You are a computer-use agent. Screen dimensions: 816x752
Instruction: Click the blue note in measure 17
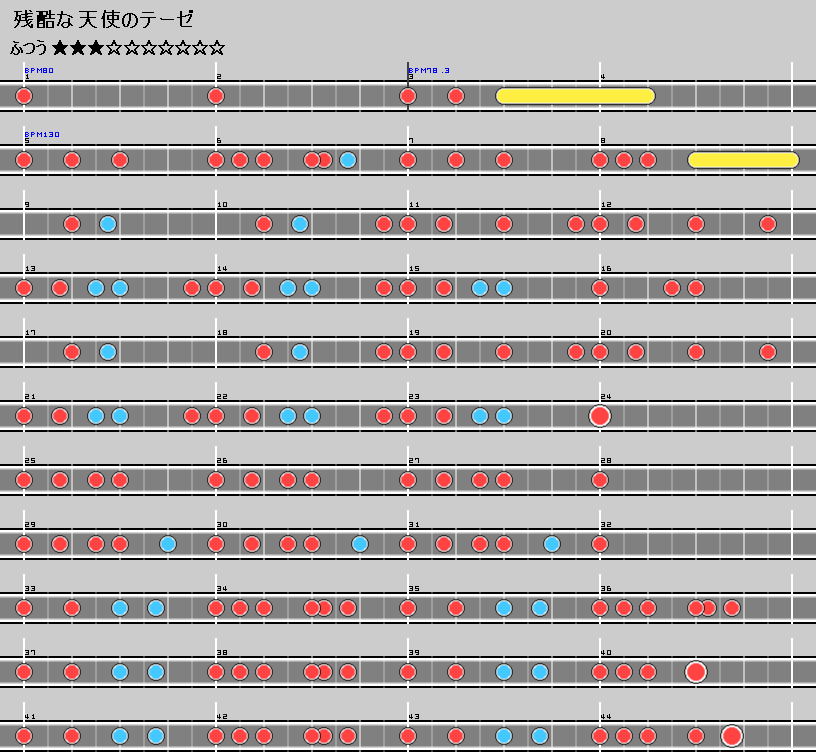(108, 352)
